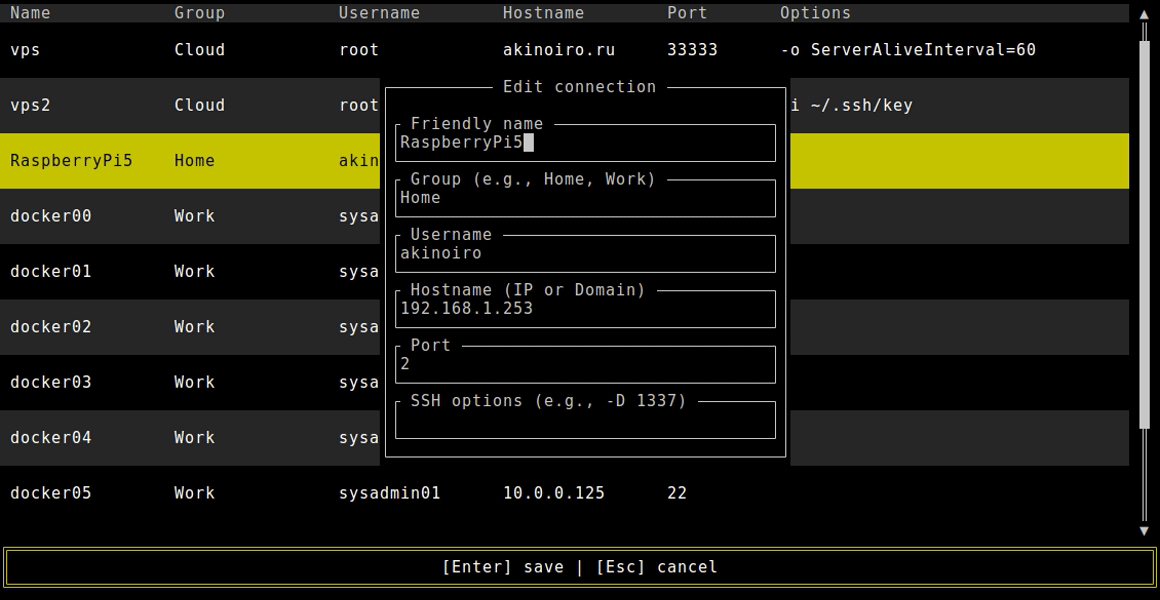Click the Friendly name input field

tap(585, 143)
